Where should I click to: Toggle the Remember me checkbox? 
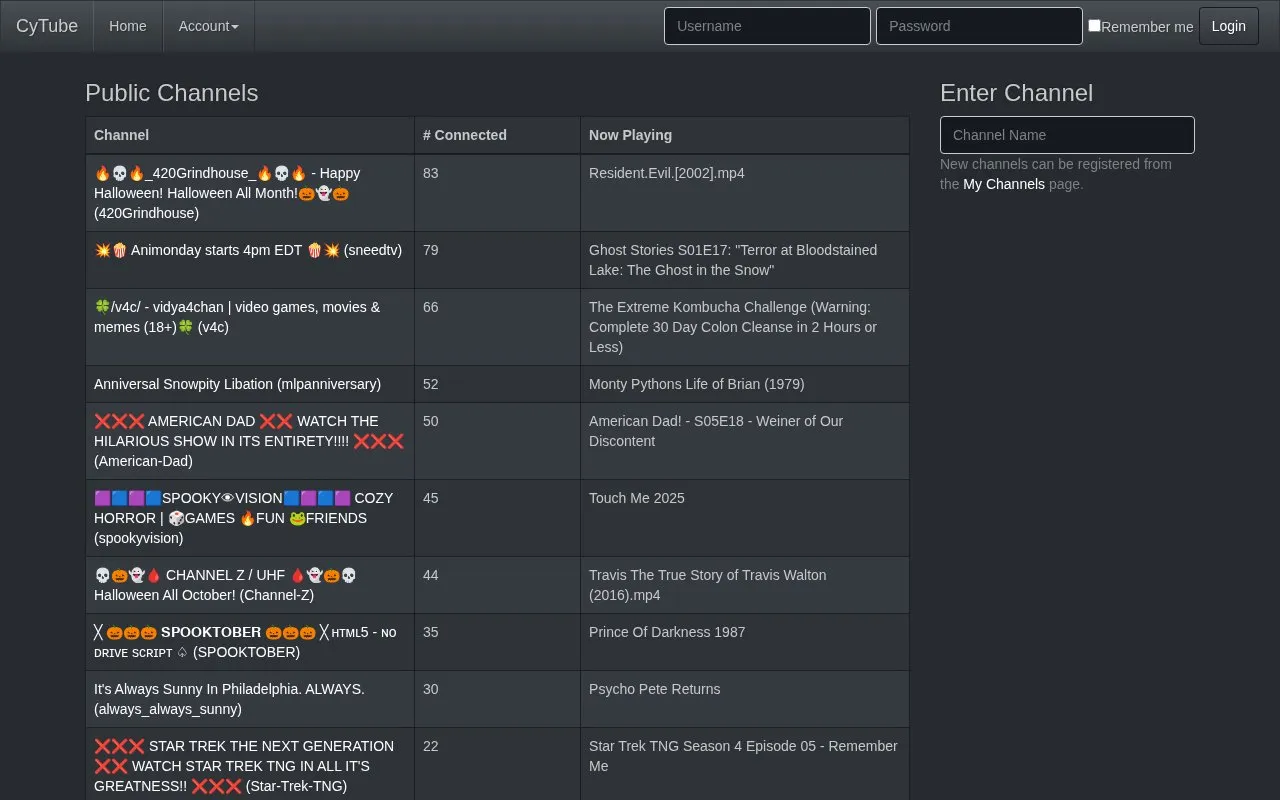(1094, 26)
